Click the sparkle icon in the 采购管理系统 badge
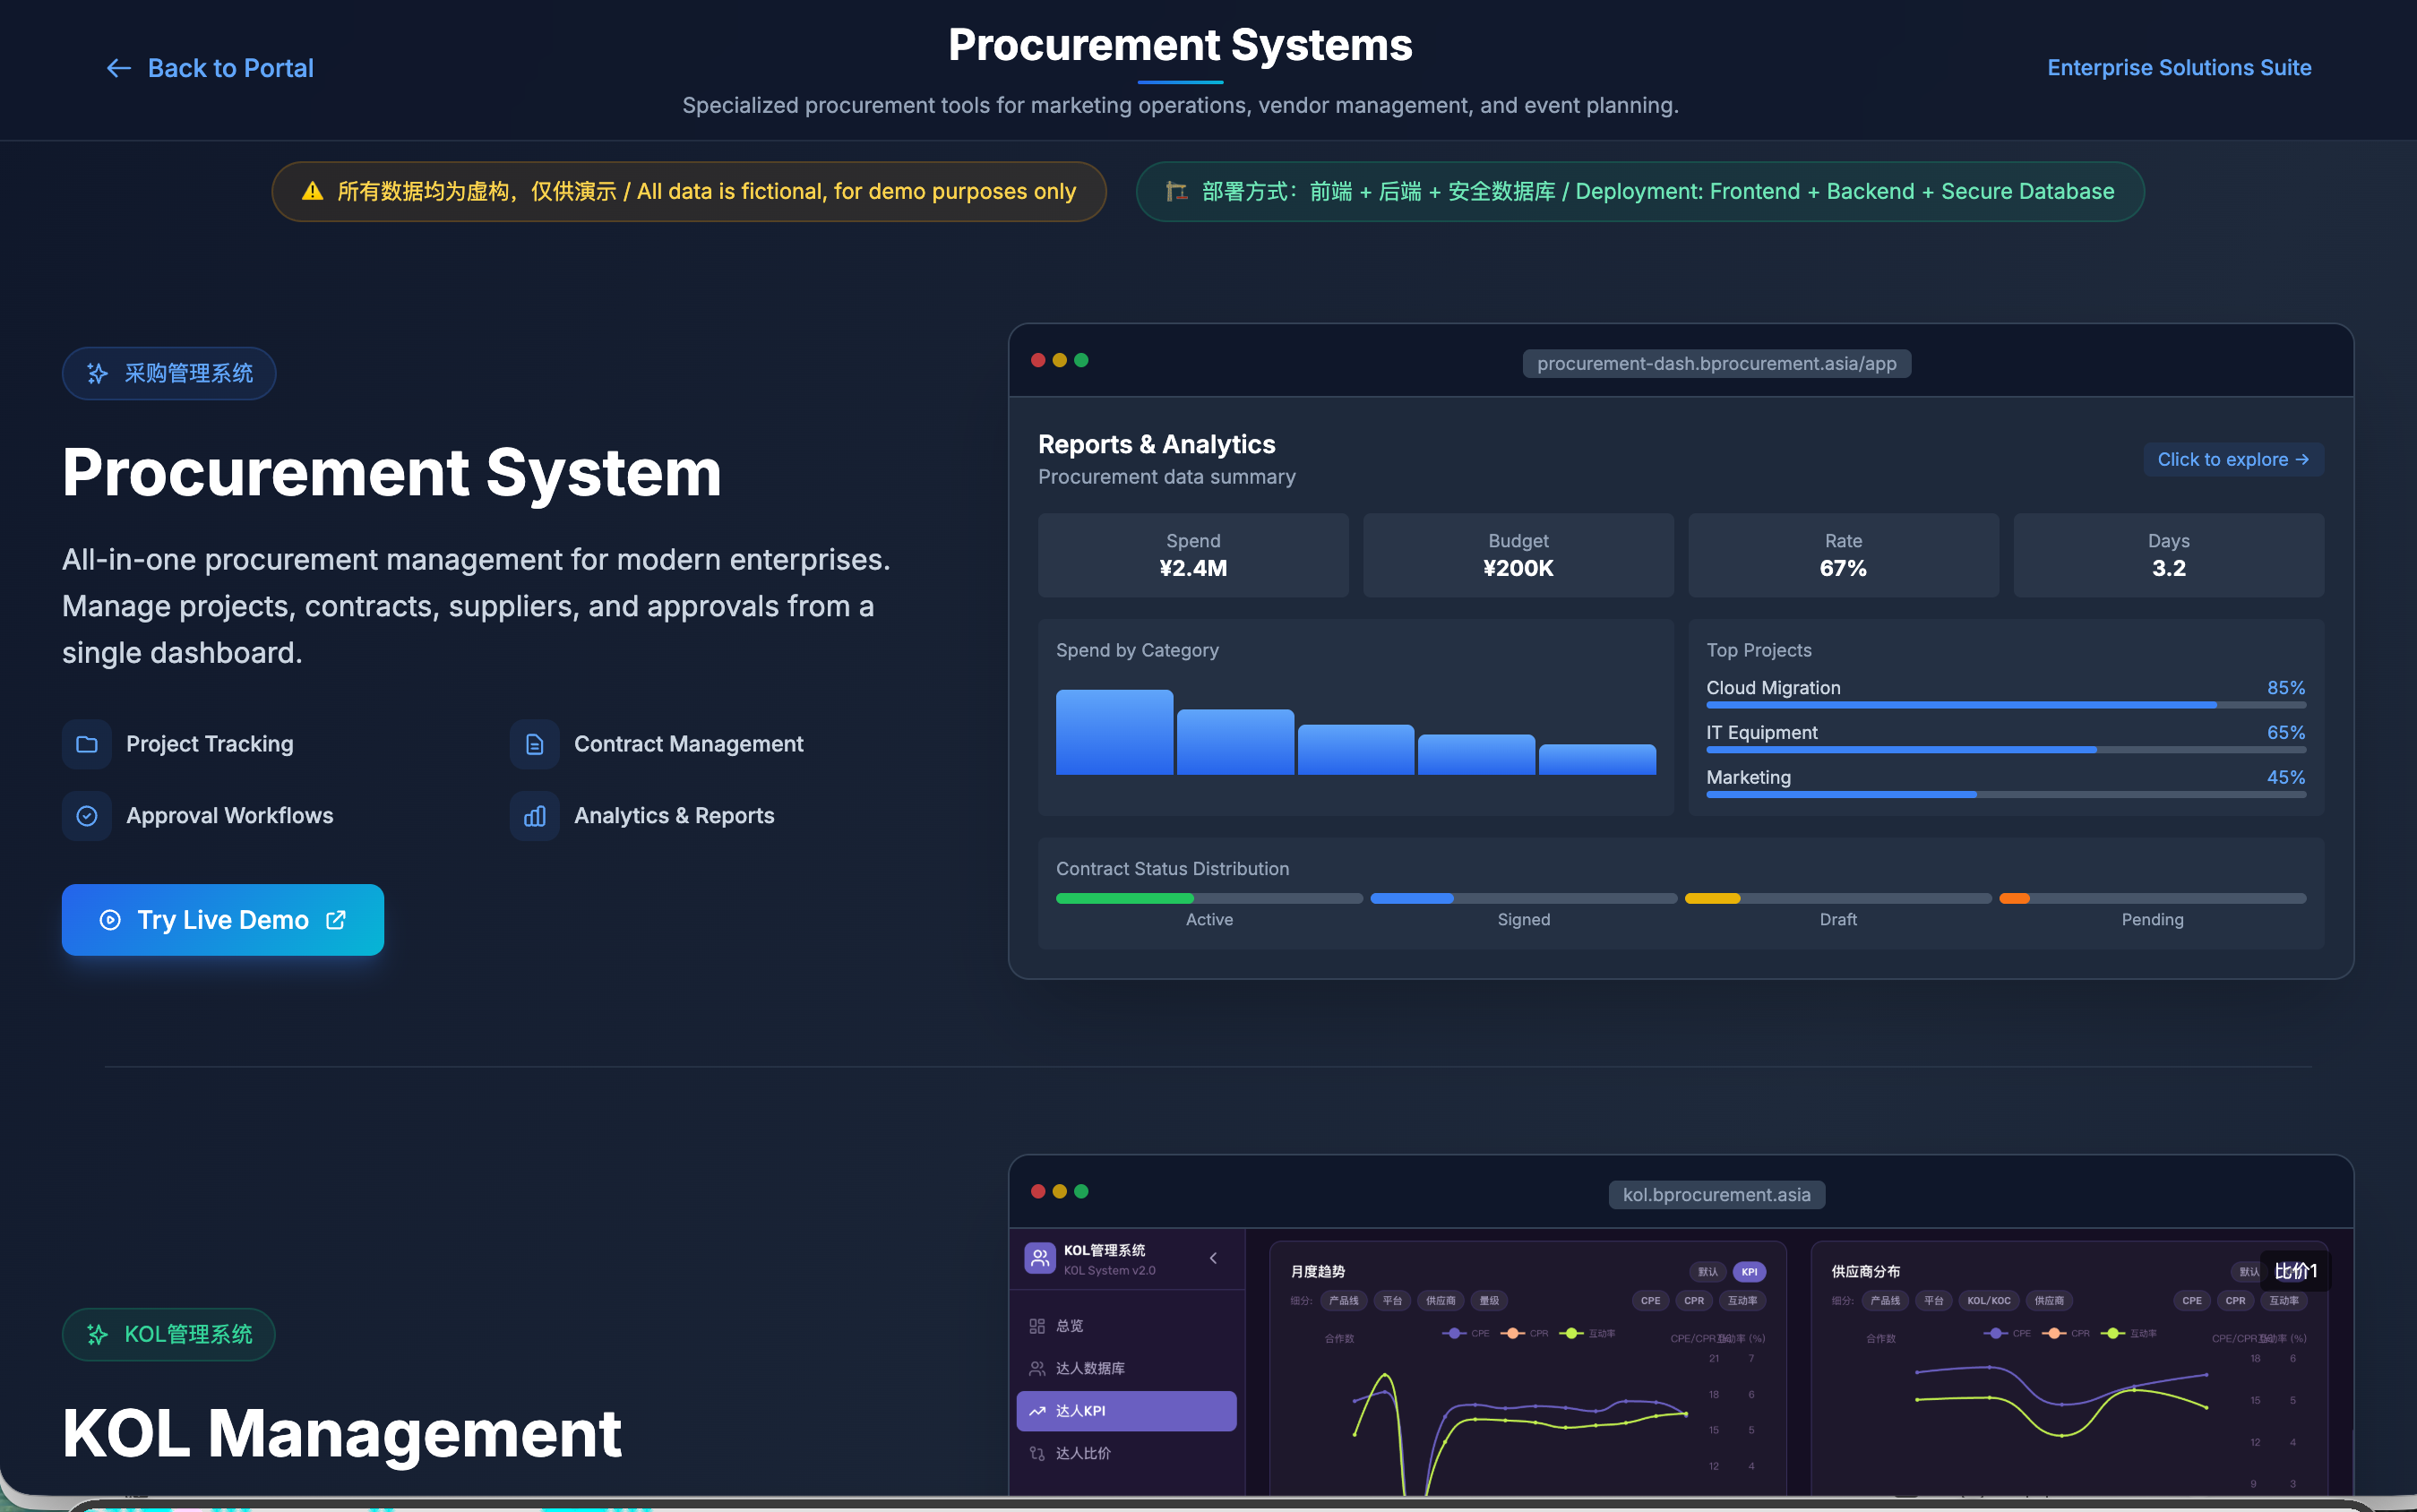 pyautogui.click(x=97, y=373)
